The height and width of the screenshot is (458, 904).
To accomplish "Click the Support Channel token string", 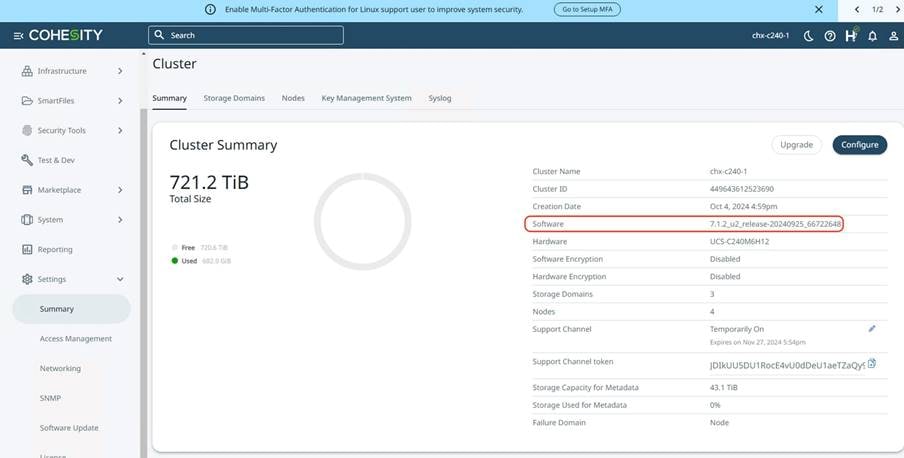I will (787, 365).
